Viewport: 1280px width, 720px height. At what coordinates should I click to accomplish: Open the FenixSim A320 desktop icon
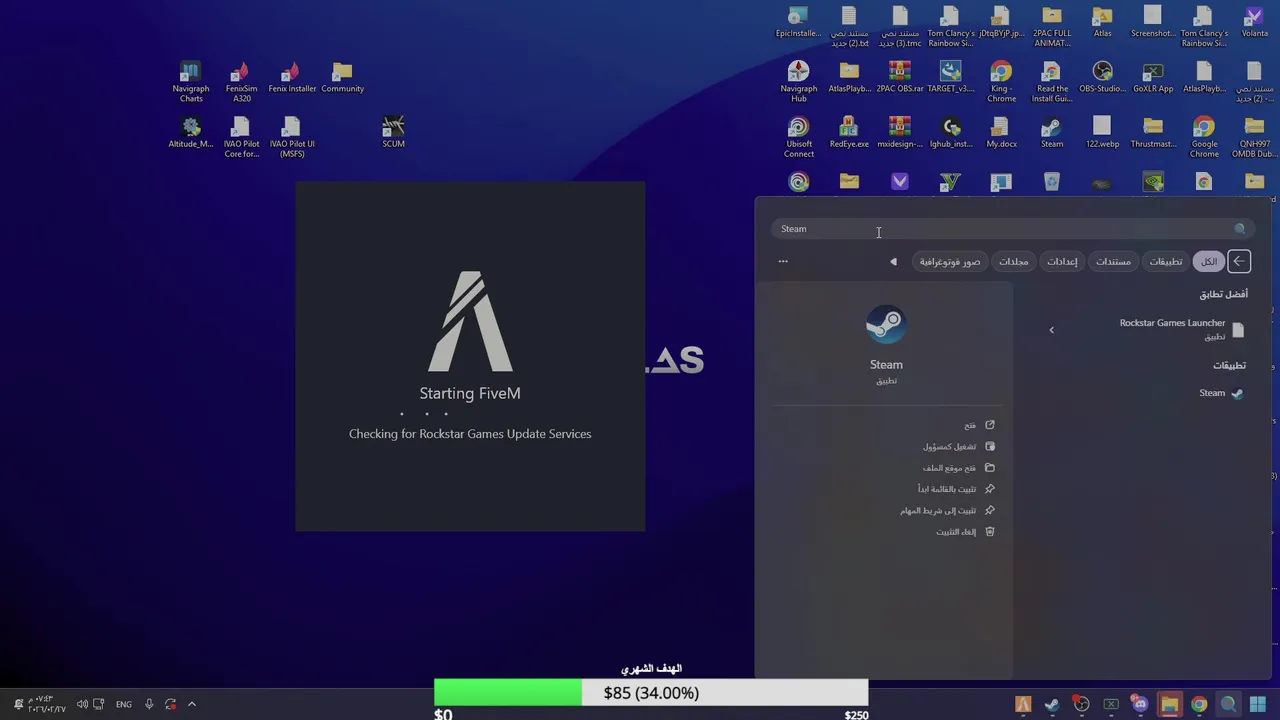click(x=241, y=82)
